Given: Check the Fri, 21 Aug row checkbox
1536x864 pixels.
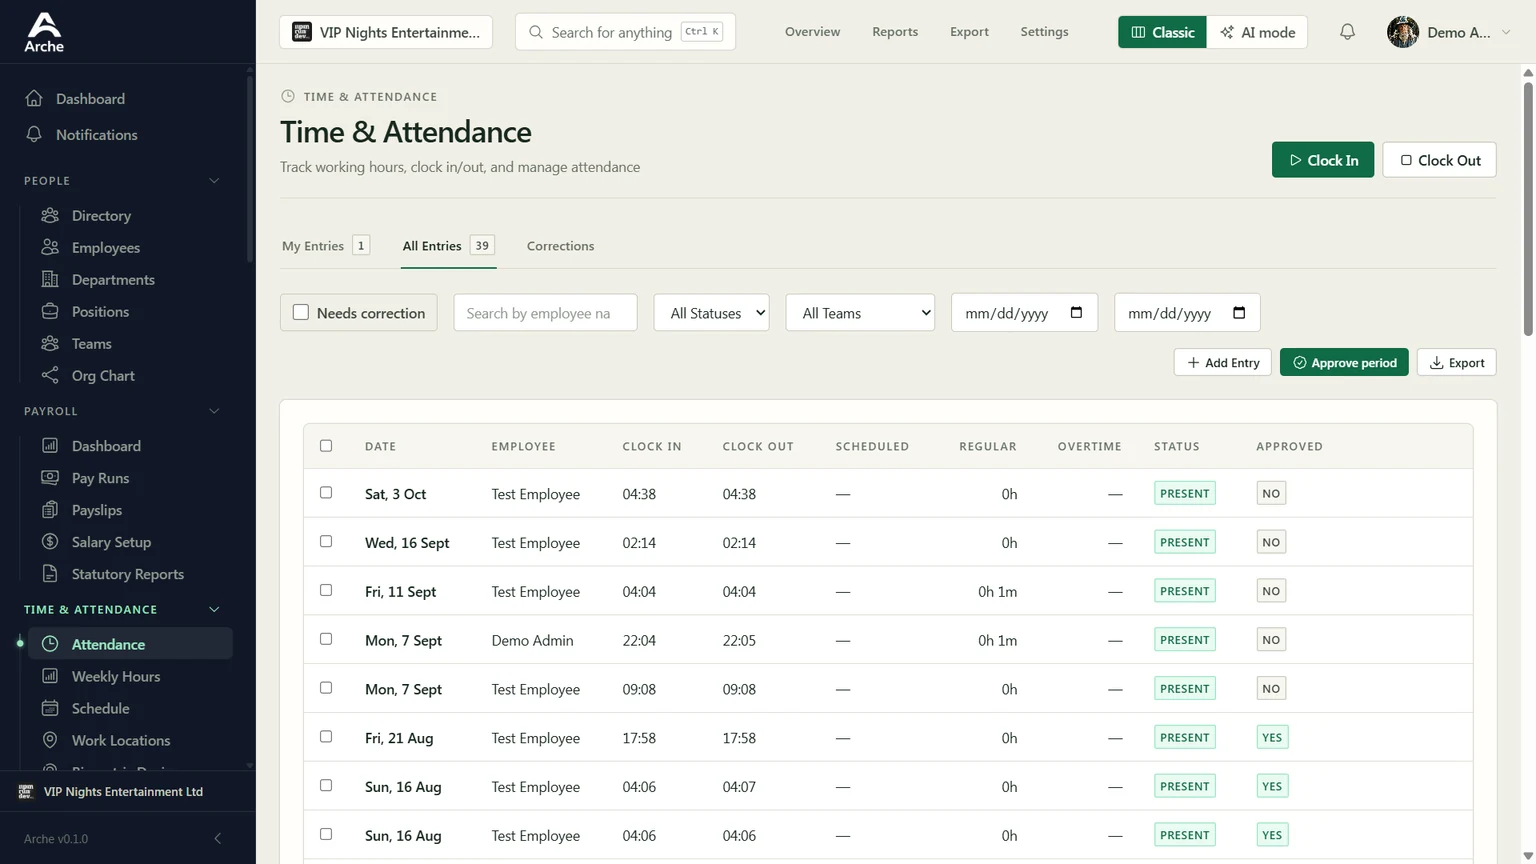Looking at the screenshot, I should 326,736.
